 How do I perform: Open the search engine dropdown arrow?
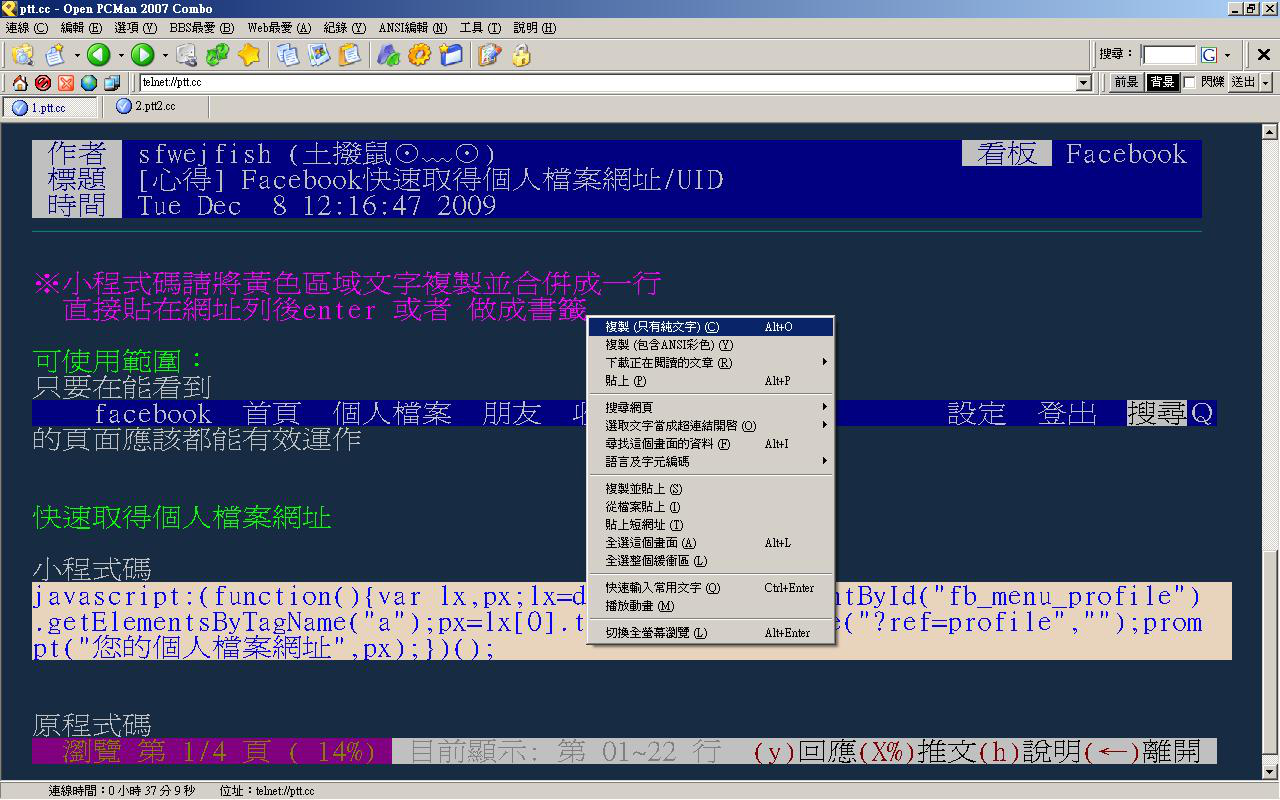tap(1227, 55)
